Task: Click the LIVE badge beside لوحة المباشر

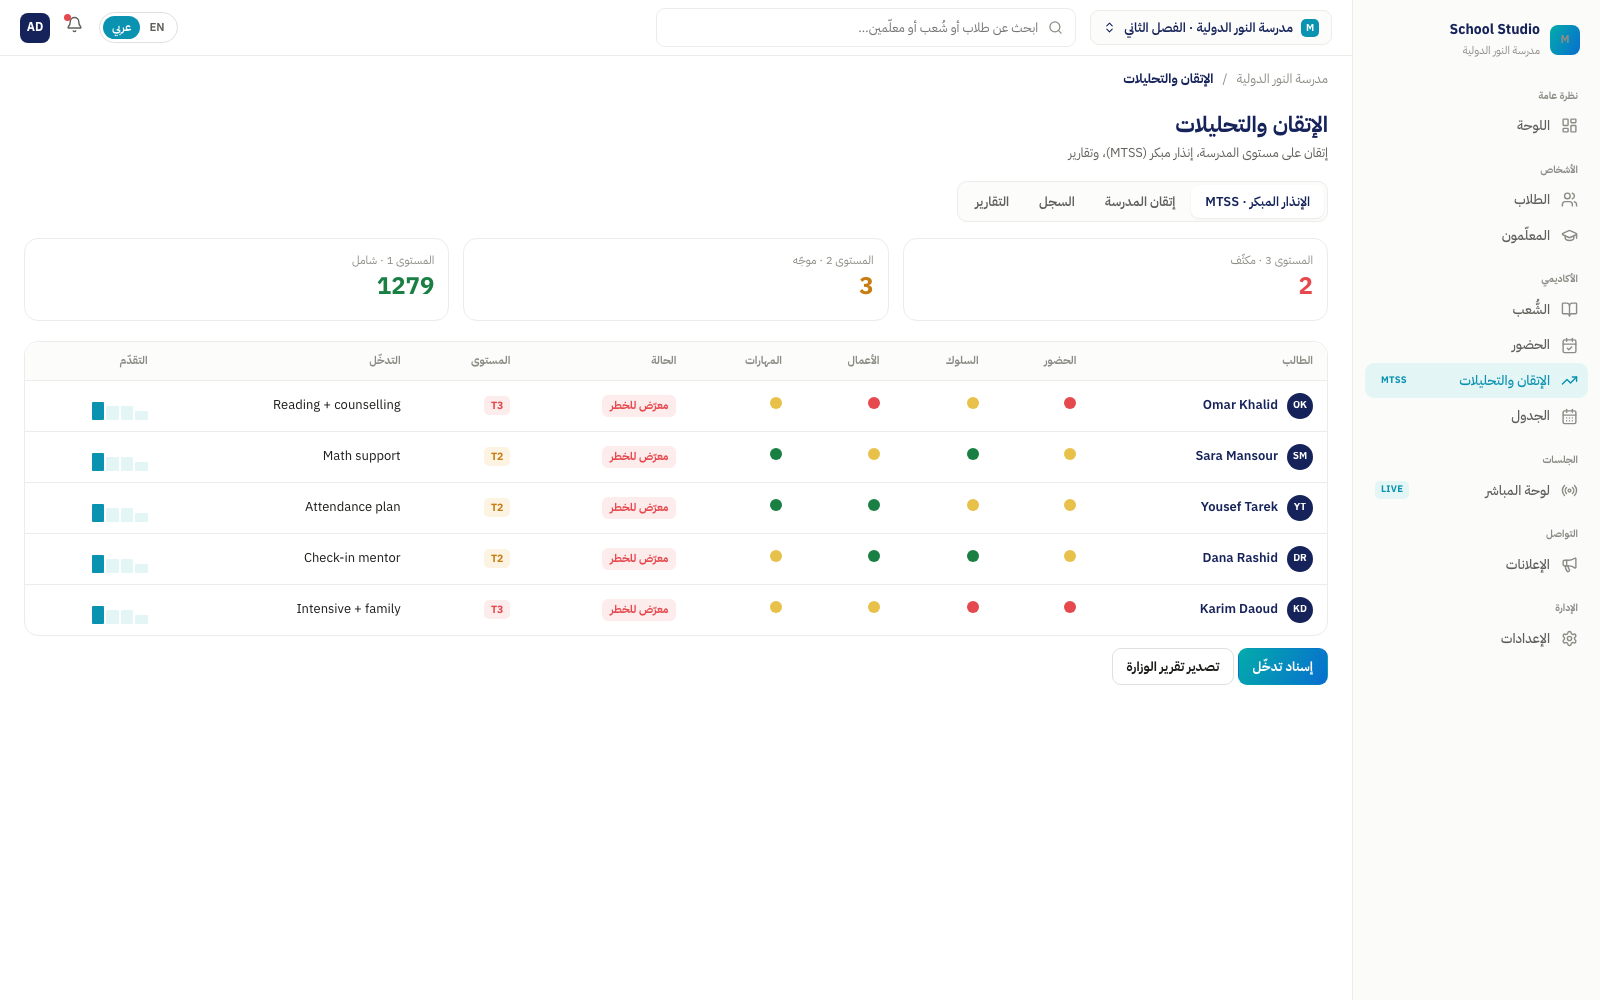Action: click(1392, 490)
